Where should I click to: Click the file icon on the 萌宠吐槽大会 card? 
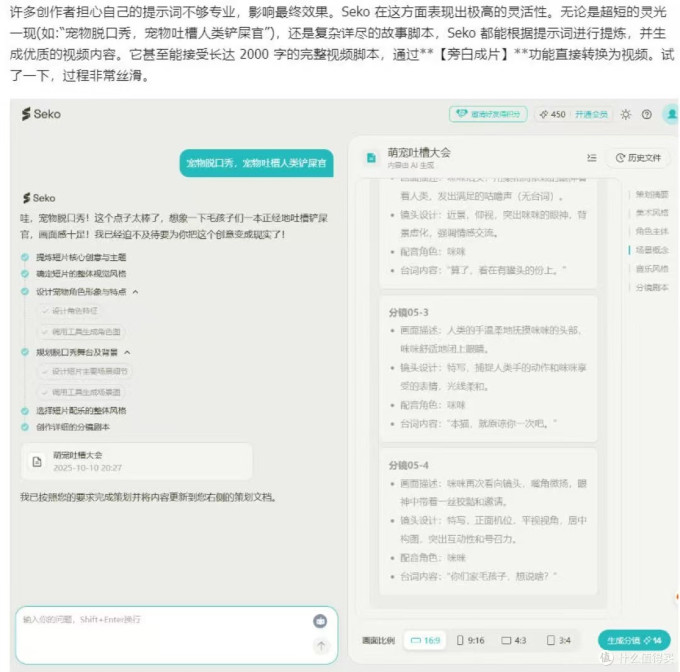coord(37,461)
